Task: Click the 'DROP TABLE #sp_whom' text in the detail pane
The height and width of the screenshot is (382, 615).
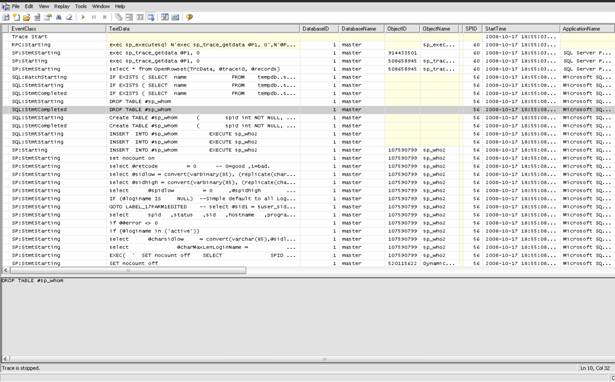Action: point(33,280)
